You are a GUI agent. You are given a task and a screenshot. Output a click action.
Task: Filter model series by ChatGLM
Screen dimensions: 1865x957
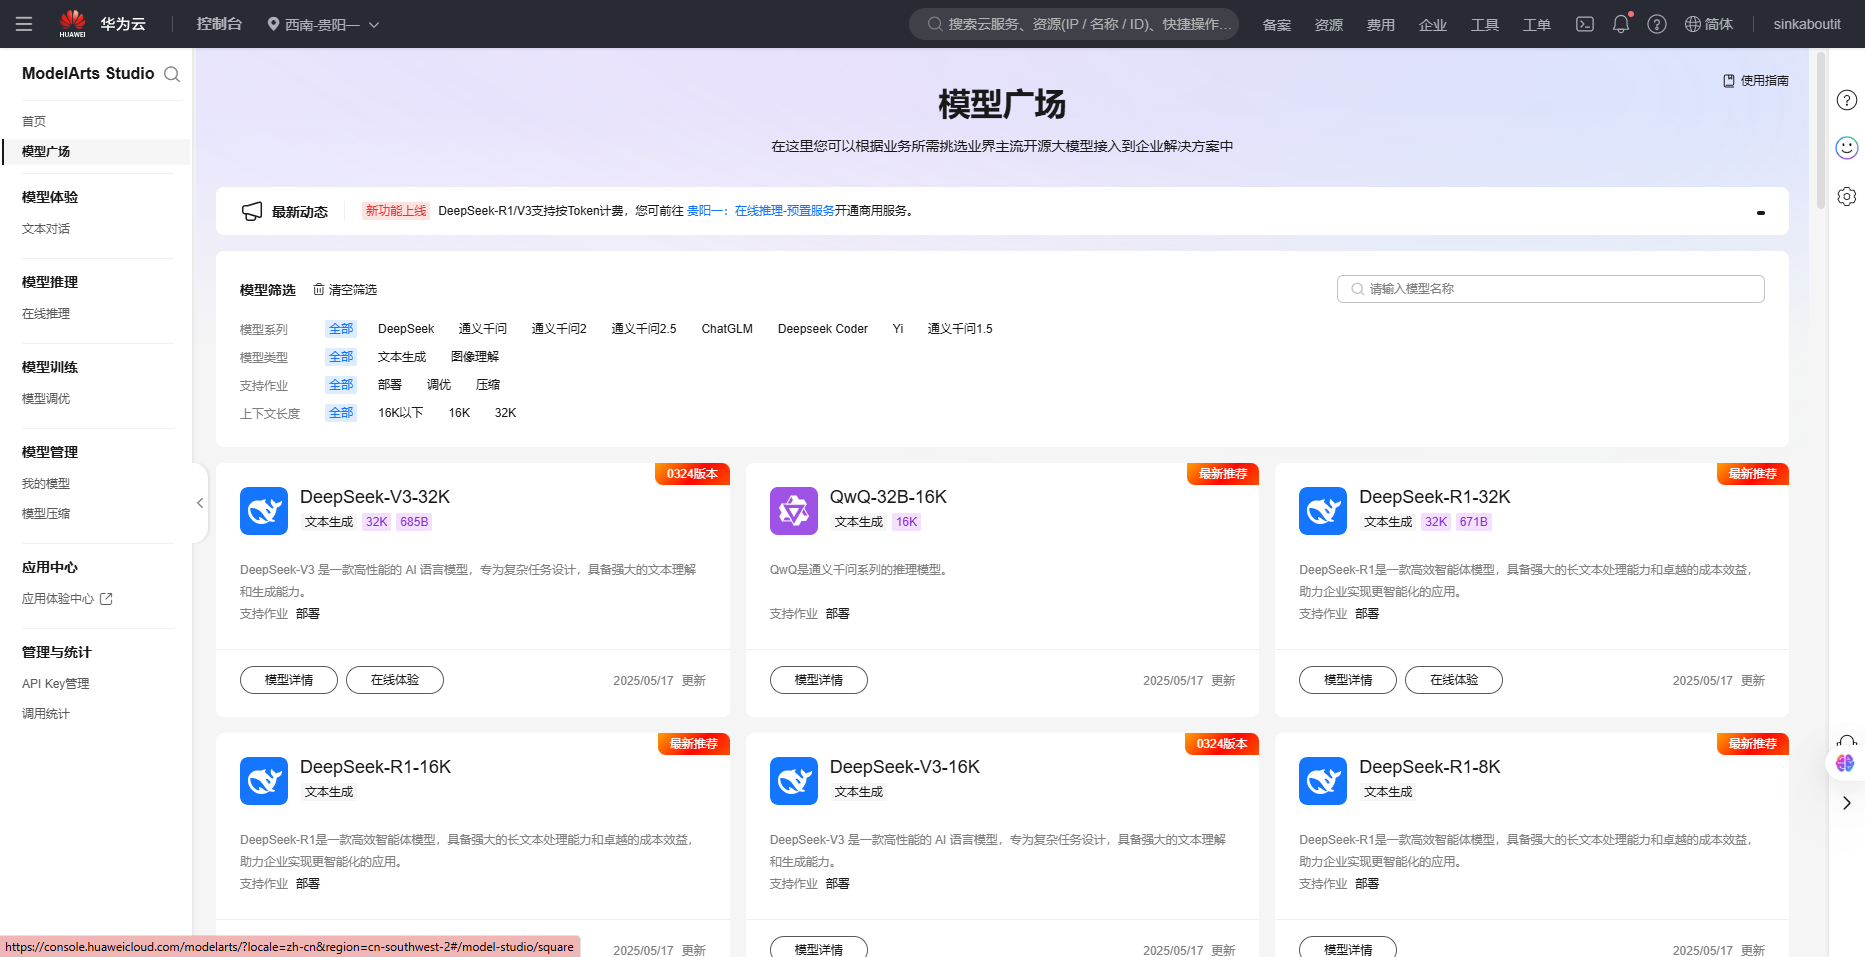727,329
